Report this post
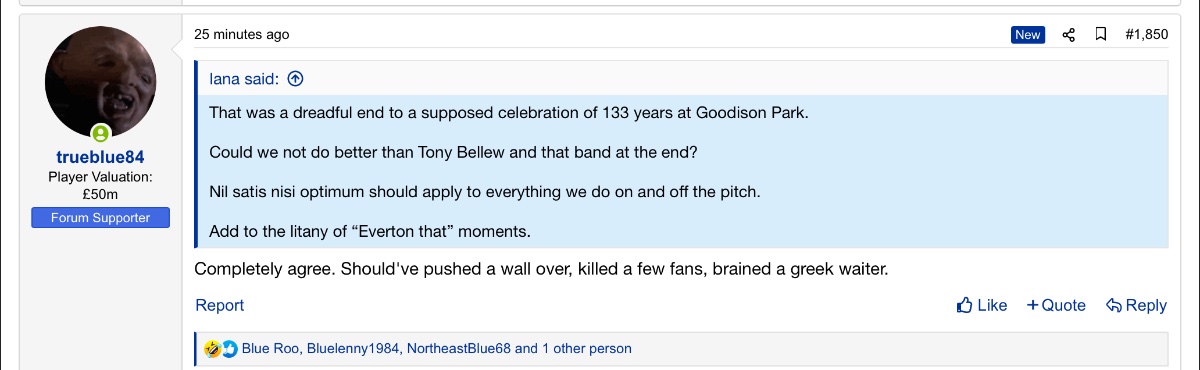1200x370 pixels. coord(220,305)
